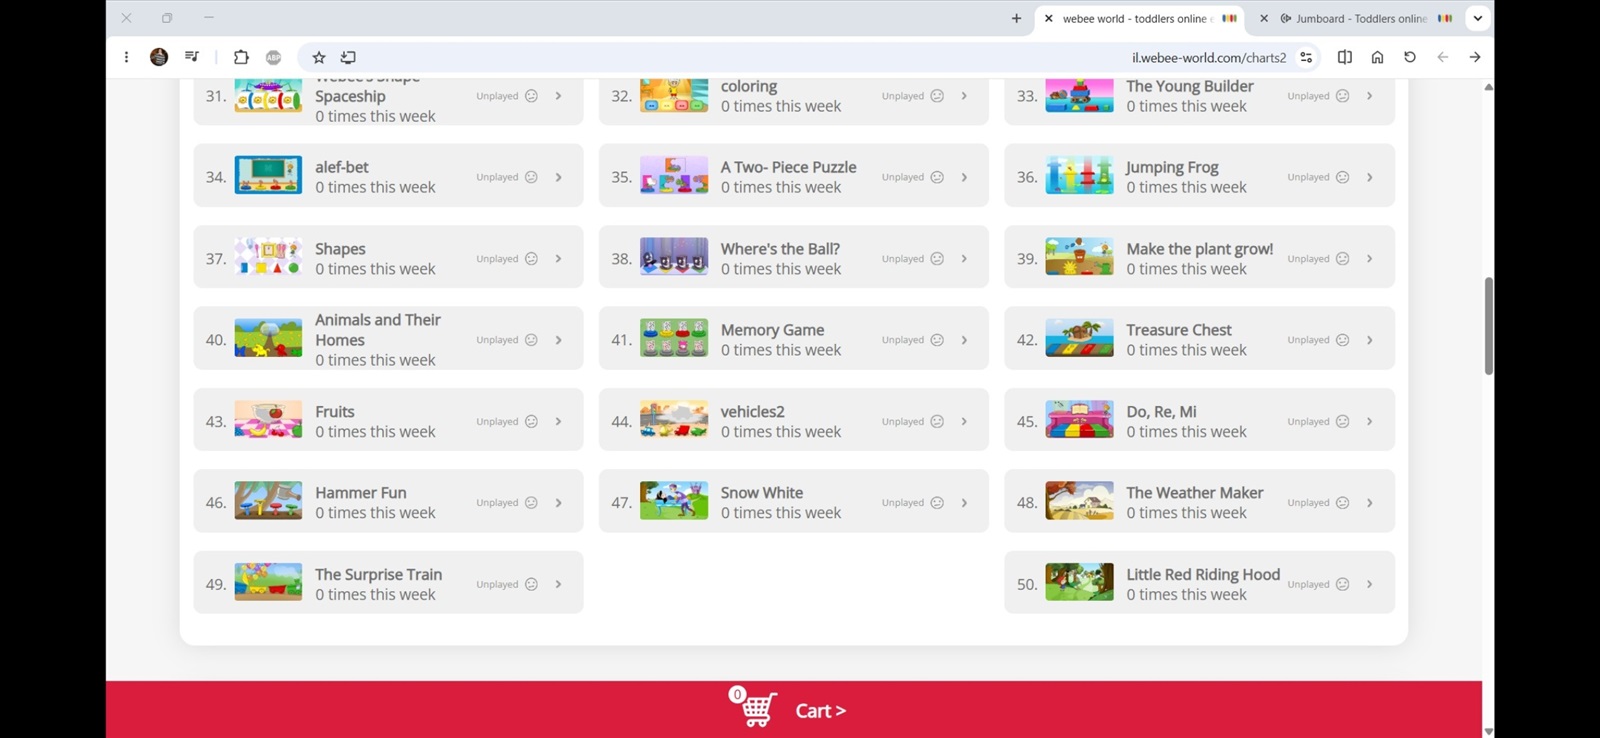1600x738 pixels.
Task: Click the ABP Adblock Plus extension icon
Action: (x=273, y=57)
